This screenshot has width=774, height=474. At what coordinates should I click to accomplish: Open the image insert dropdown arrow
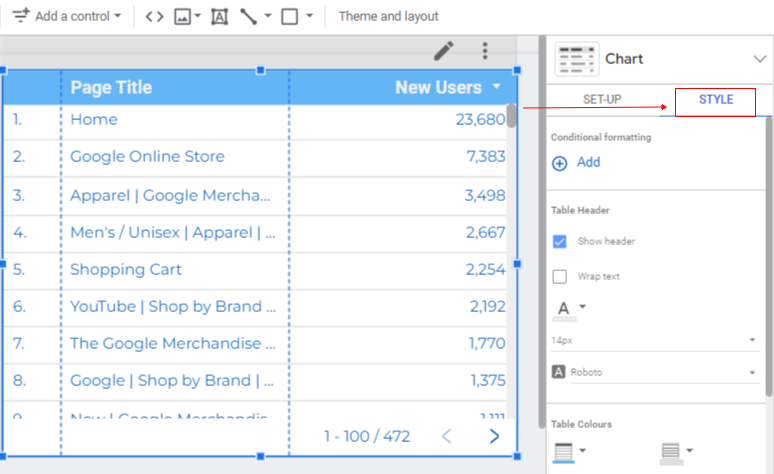click(197, 16)
